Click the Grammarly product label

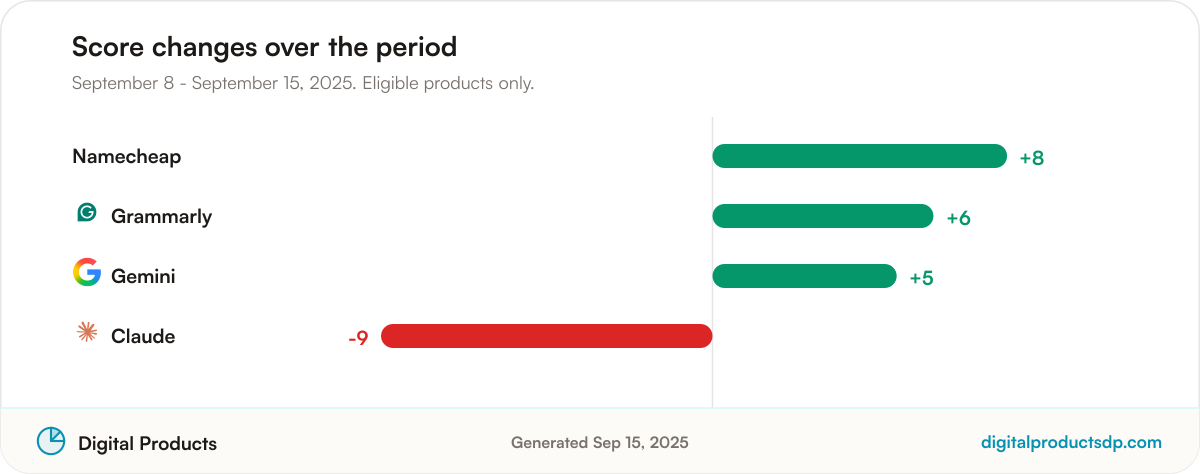coord(161,217)
